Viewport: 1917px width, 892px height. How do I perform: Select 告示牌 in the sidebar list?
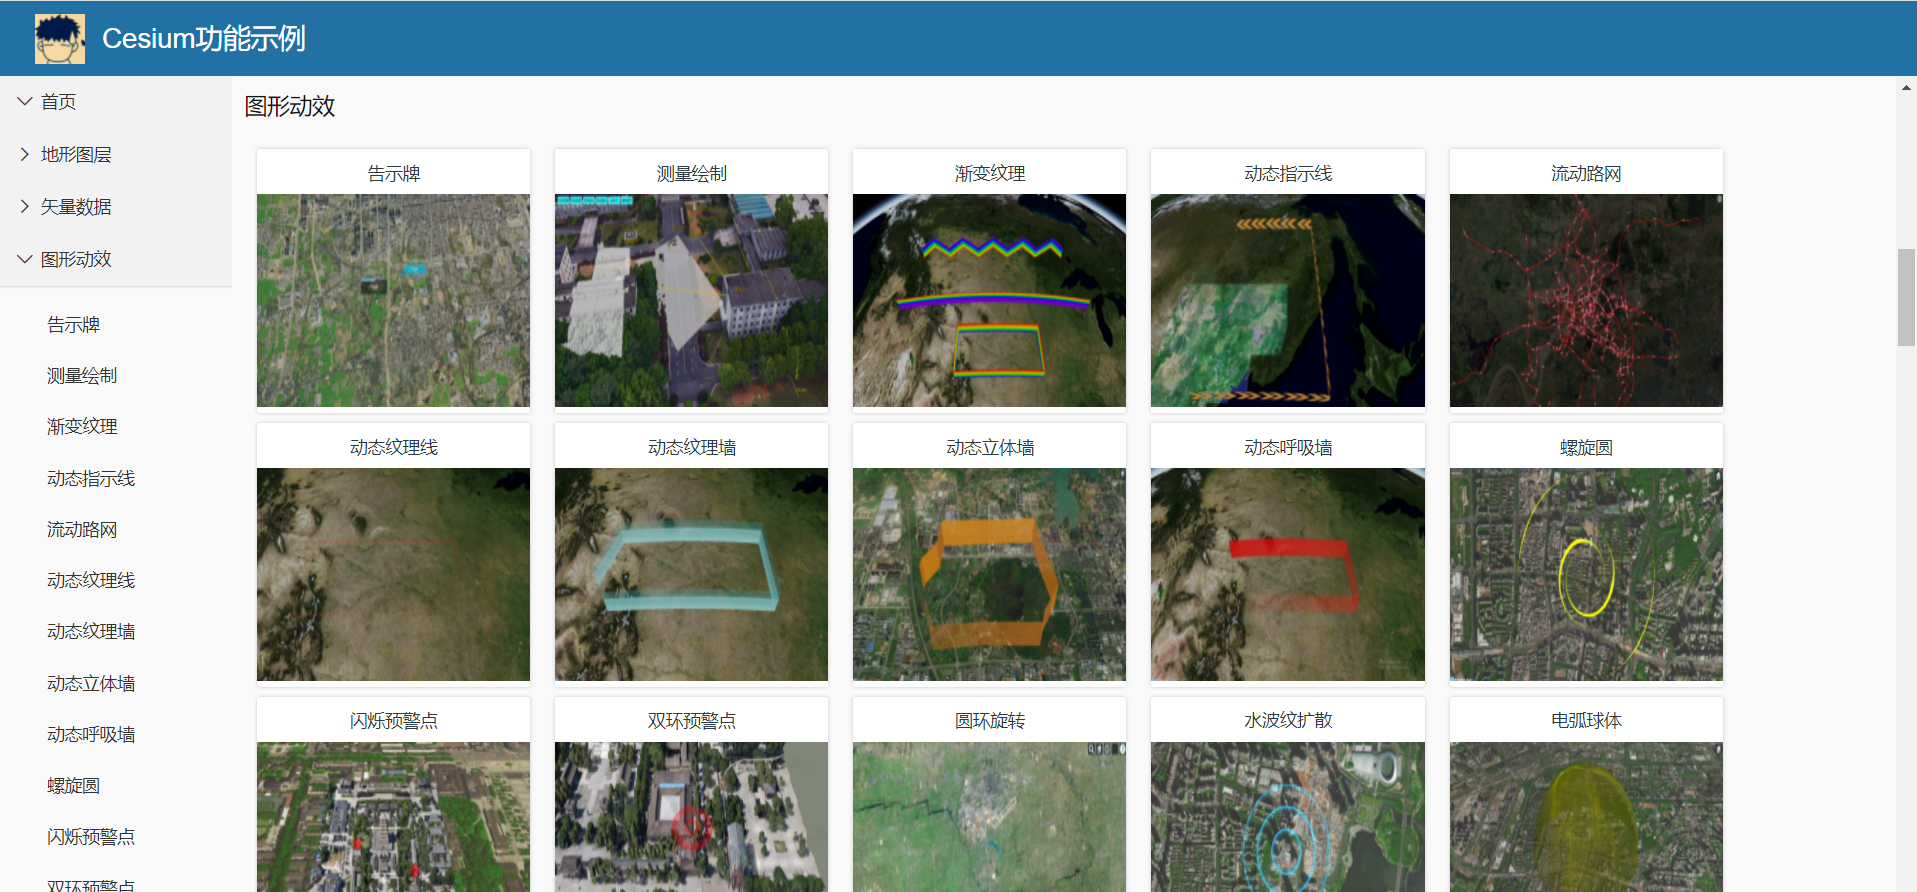(74, 325)
